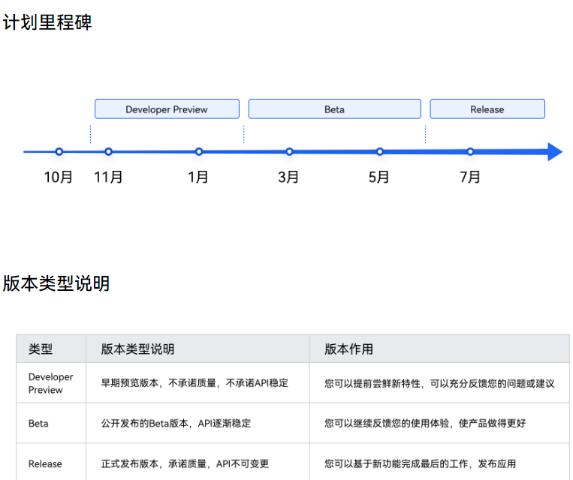This screenshot has width=573, height=480.
Task: Select the 5月 timeline marker dot
Action: 380,152
